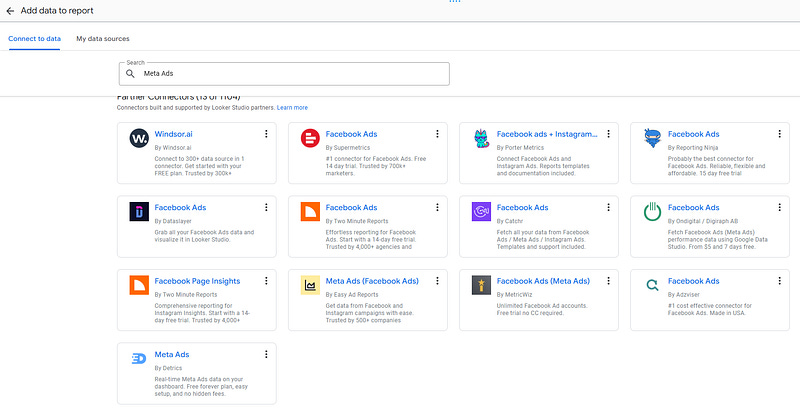
Task: Focus the Meta Ads search field
Action: 284,74
